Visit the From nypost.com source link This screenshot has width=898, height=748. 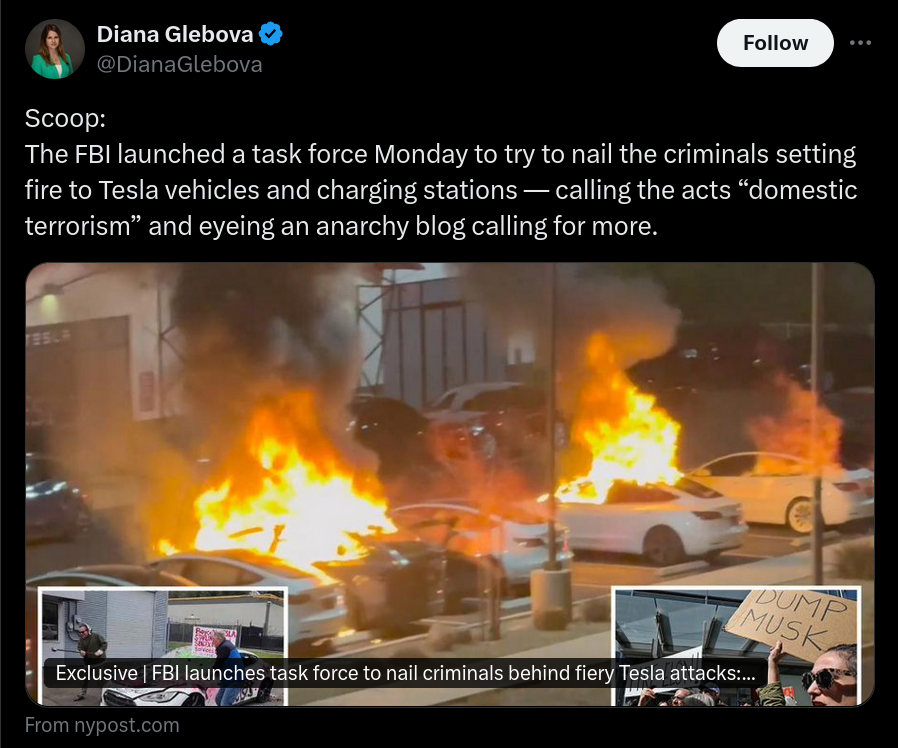[102, 725]
